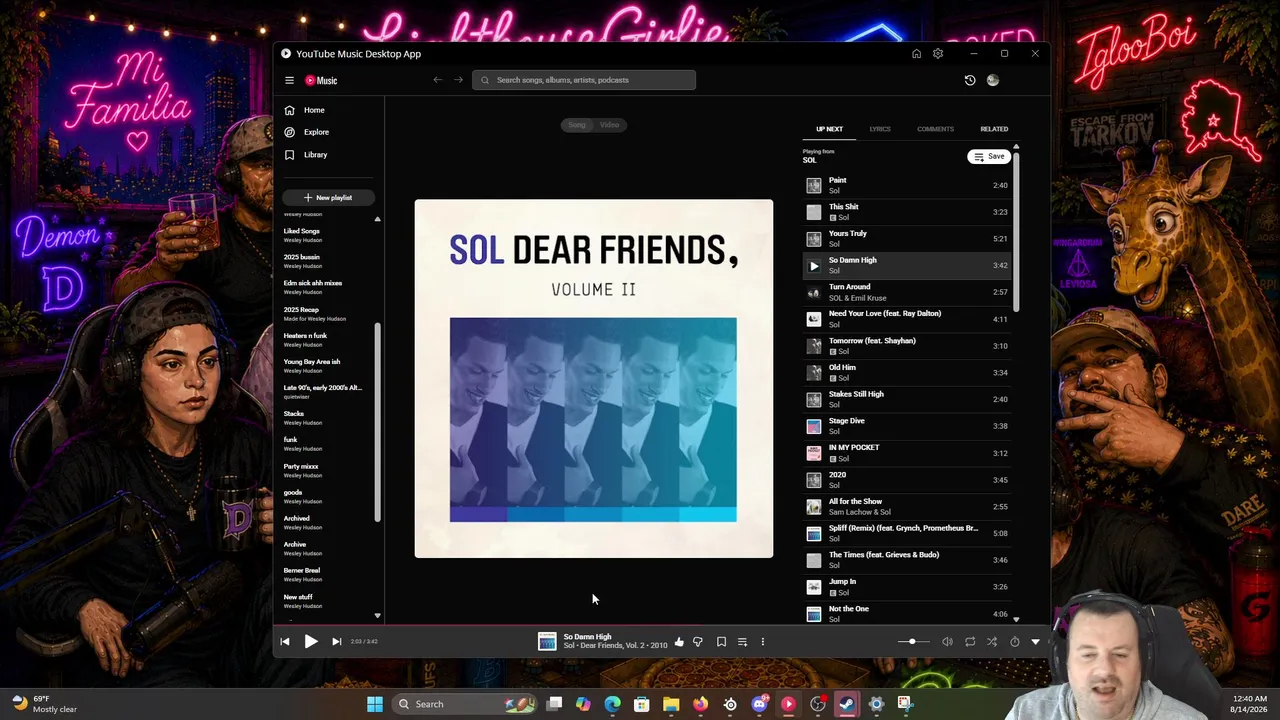Play Paint from the queue
This screenshot has width=1280, height=720.
click(906, 185)
